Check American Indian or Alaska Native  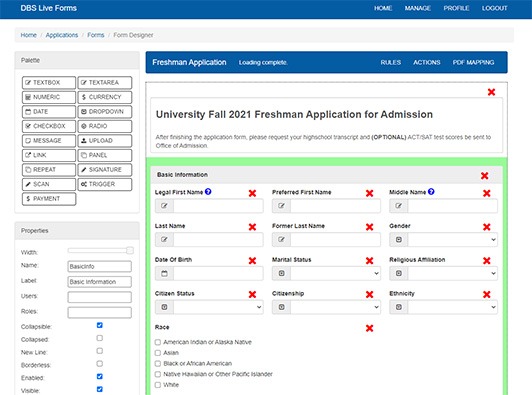158,342
